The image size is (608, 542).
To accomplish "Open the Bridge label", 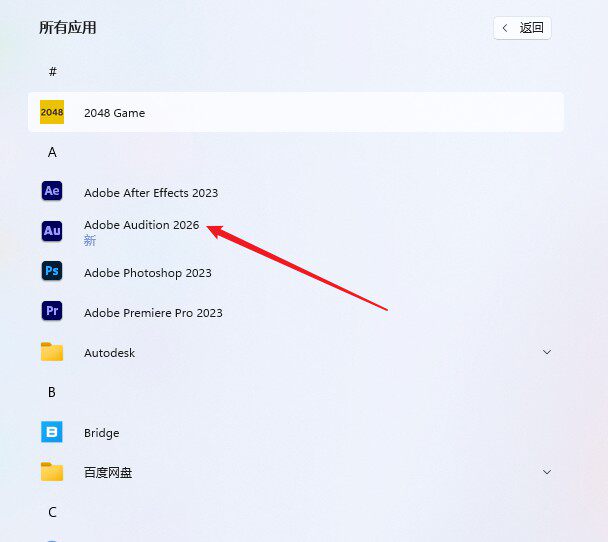I will click(102, 433).
